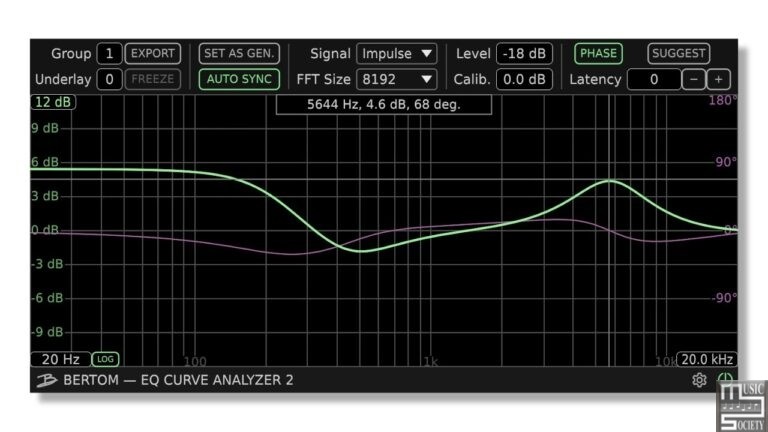Click the SET AS GEN. button
The height and width of the screenshot is (432, 768).
tap(239, 53)
